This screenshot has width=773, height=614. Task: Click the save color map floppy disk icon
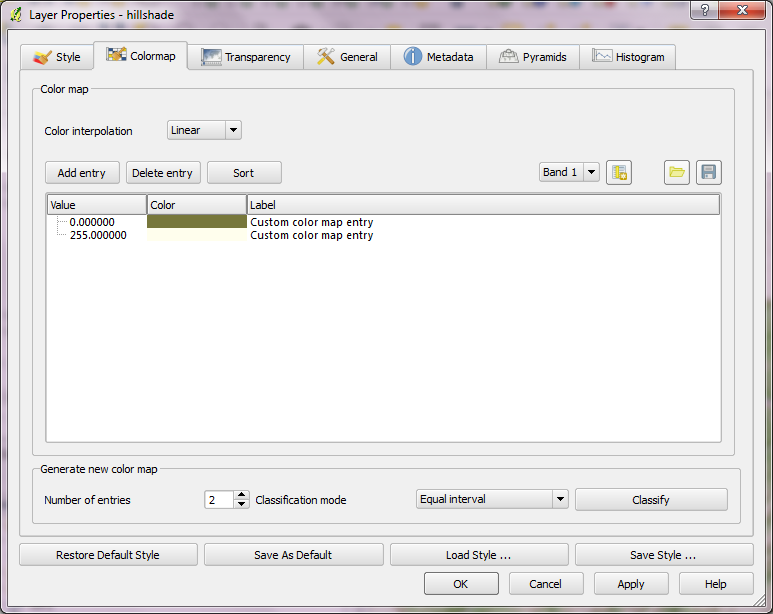[708, 173]
